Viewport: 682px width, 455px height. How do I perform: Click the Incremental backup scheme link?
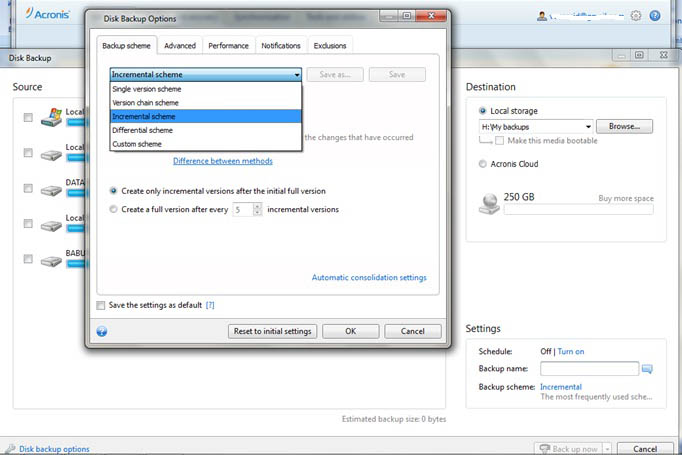tap(561, 387)
